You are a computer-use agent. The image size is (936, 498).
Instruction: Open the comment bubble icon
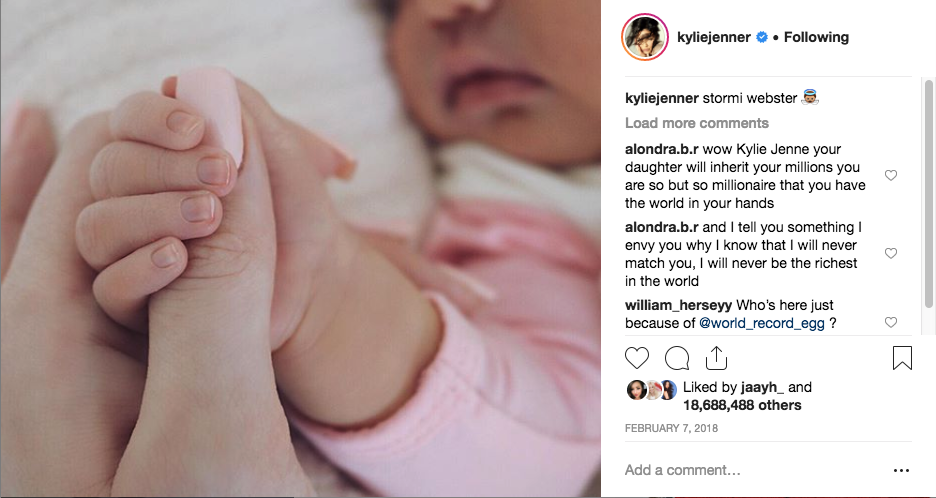point(677,358)
